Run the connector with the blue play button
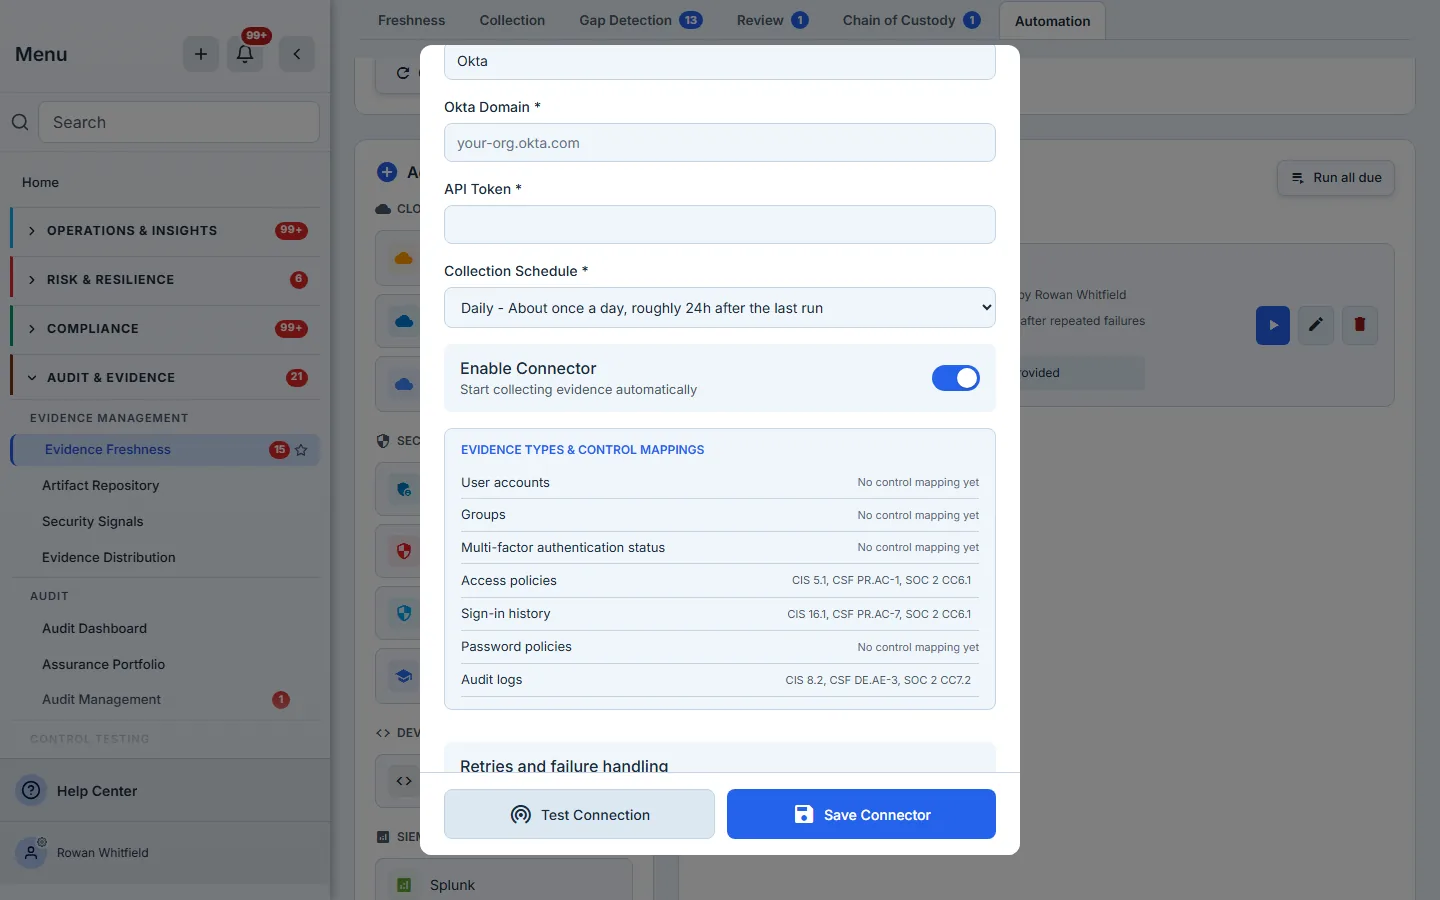Image resolution: width=1440 pixels, height=900 pixels. pyautogui.click(x=1273, y=325)
